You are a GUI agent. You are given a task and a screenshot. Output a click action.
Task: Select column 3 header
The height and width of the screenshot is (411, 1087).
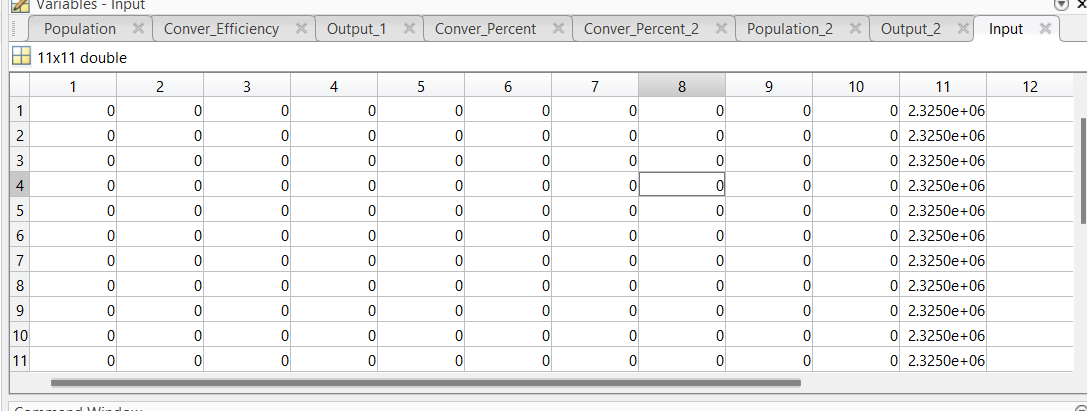[246, 87]
